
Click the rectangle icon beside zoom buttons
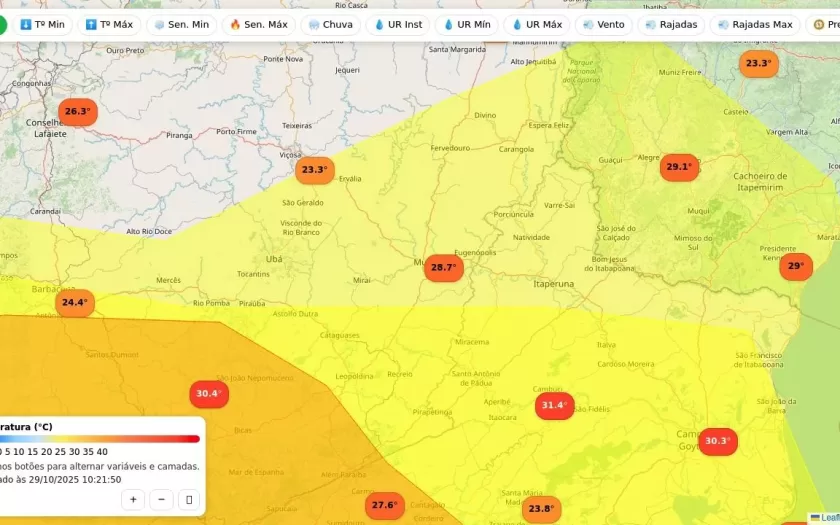click(x=189, y=499)
